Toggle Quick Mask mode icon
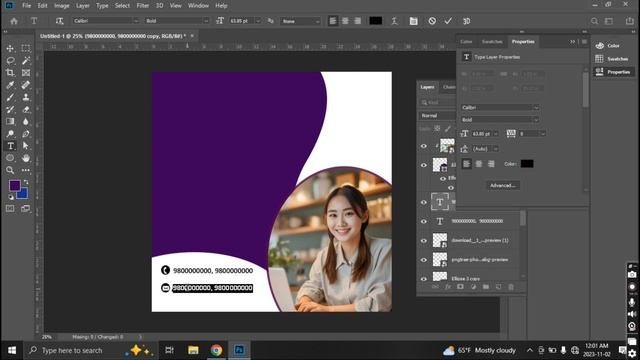The image size is (640, 360). point(10,209)
